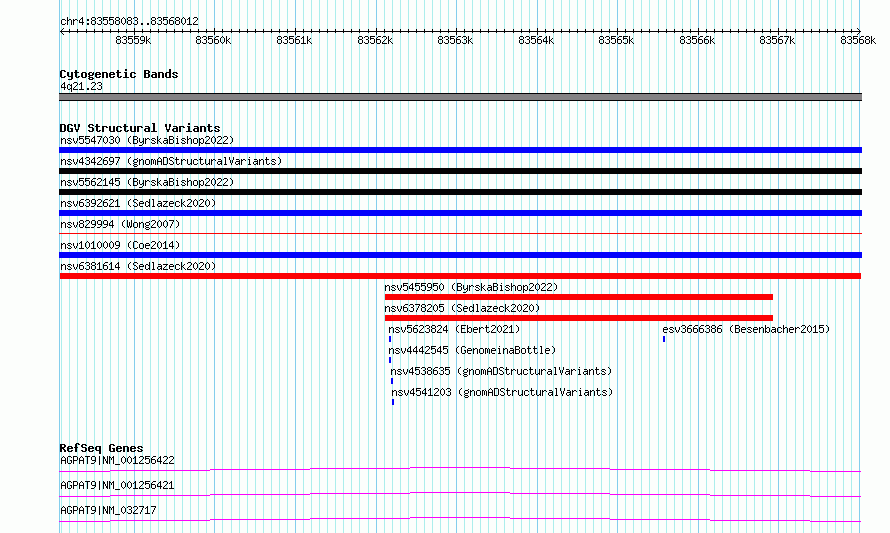Click the nsv829994 (Wong2007) label
This screenshot has height=533, width=890.
(x=120, y=224)
